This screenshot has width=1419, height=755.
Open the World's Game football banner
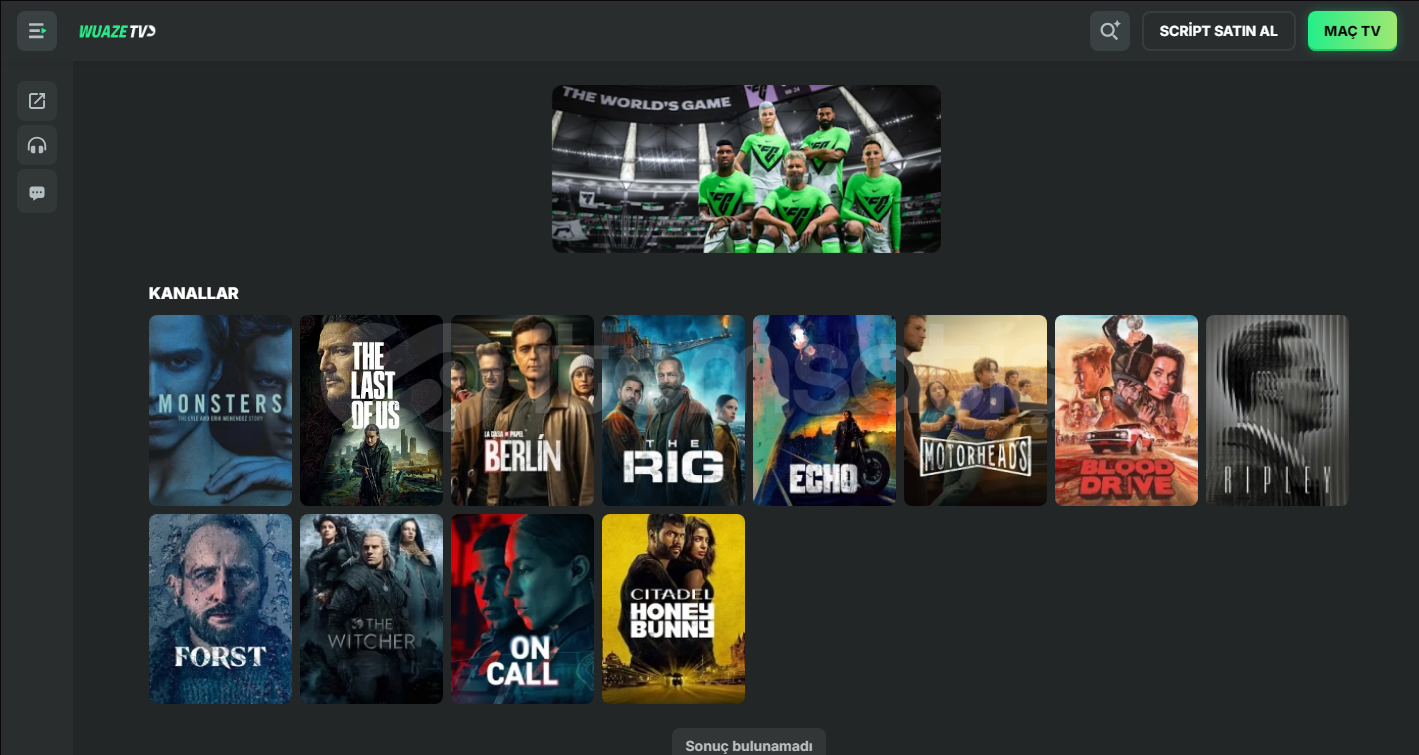coord(746,169)
